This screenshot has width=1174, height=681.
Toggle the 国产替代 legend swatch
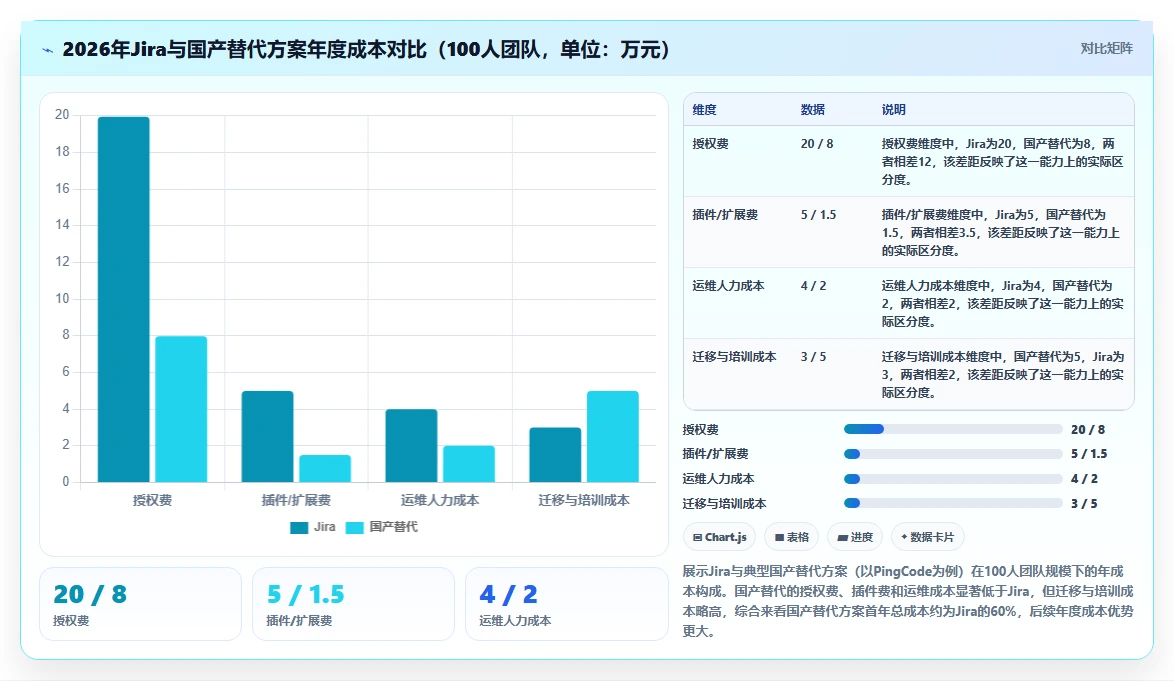click(354, 528)
